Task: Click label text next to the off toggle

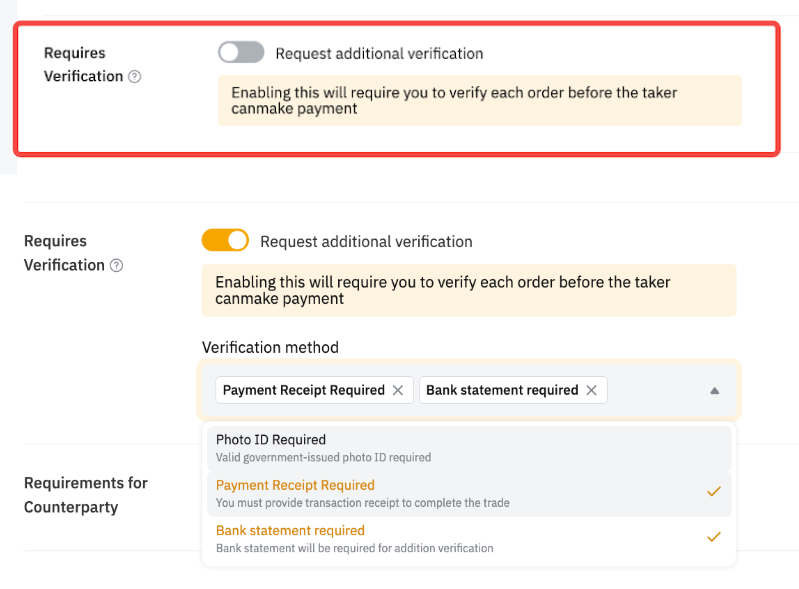Action: [x=379, y=53]
